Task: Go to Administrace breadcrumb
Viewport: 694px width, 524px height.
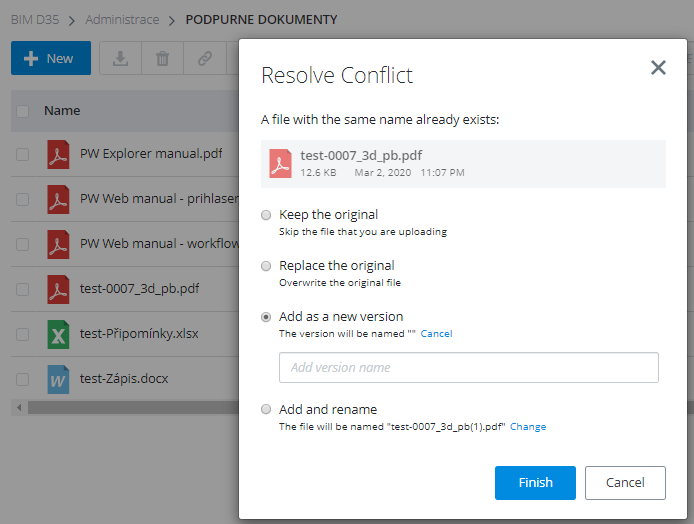Action: pyautogui.click(x=122, y=20)
